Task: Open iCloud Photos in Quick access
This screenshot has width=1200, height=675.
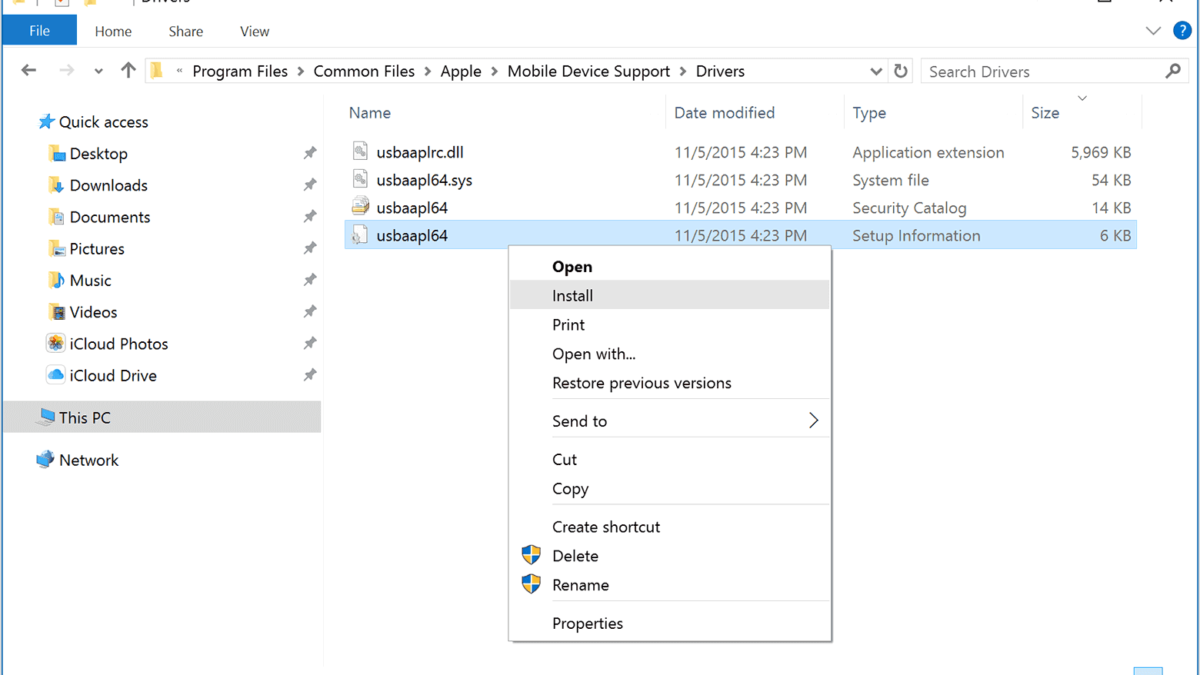Action: pos(118,344)
